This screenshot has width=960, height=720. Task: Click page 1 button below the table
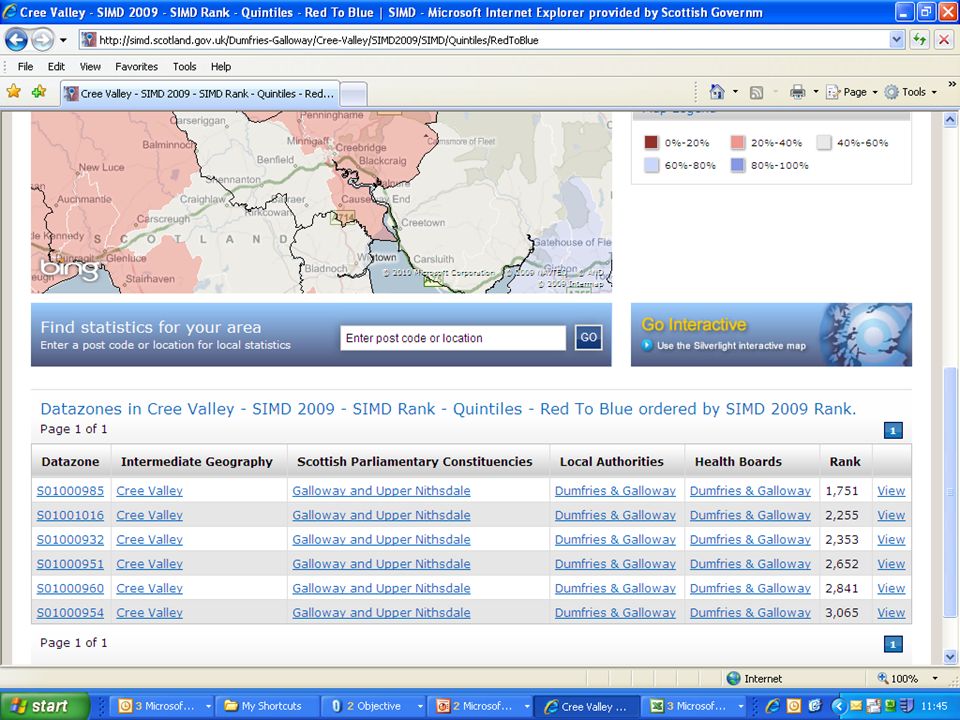click(x=893, y=644)
